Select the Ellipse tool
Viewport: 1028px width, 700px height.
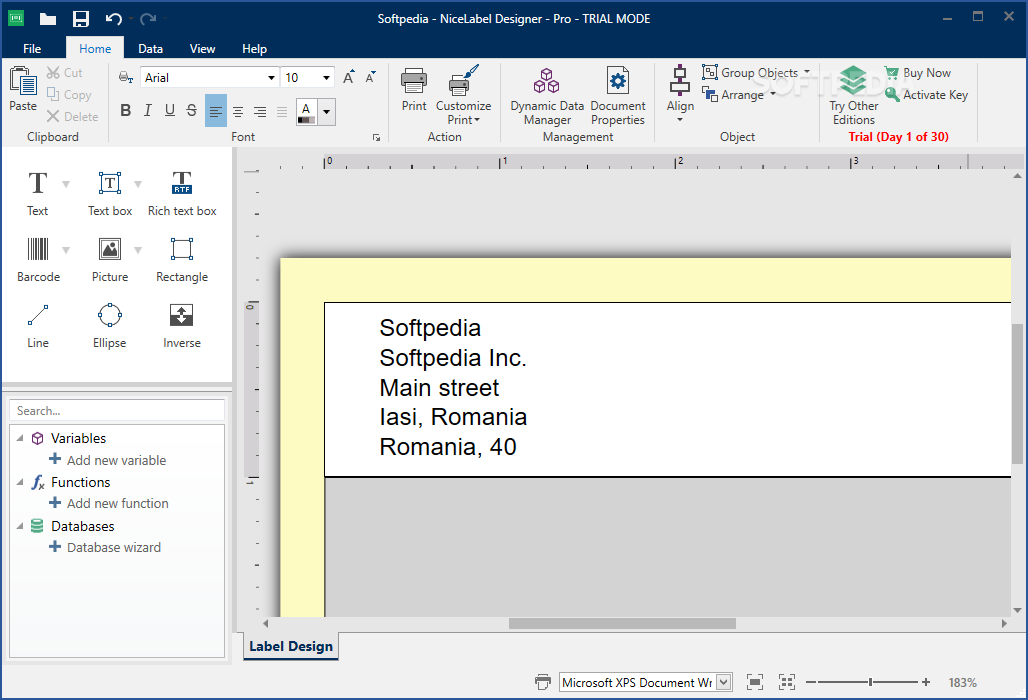tap(109, 325)
